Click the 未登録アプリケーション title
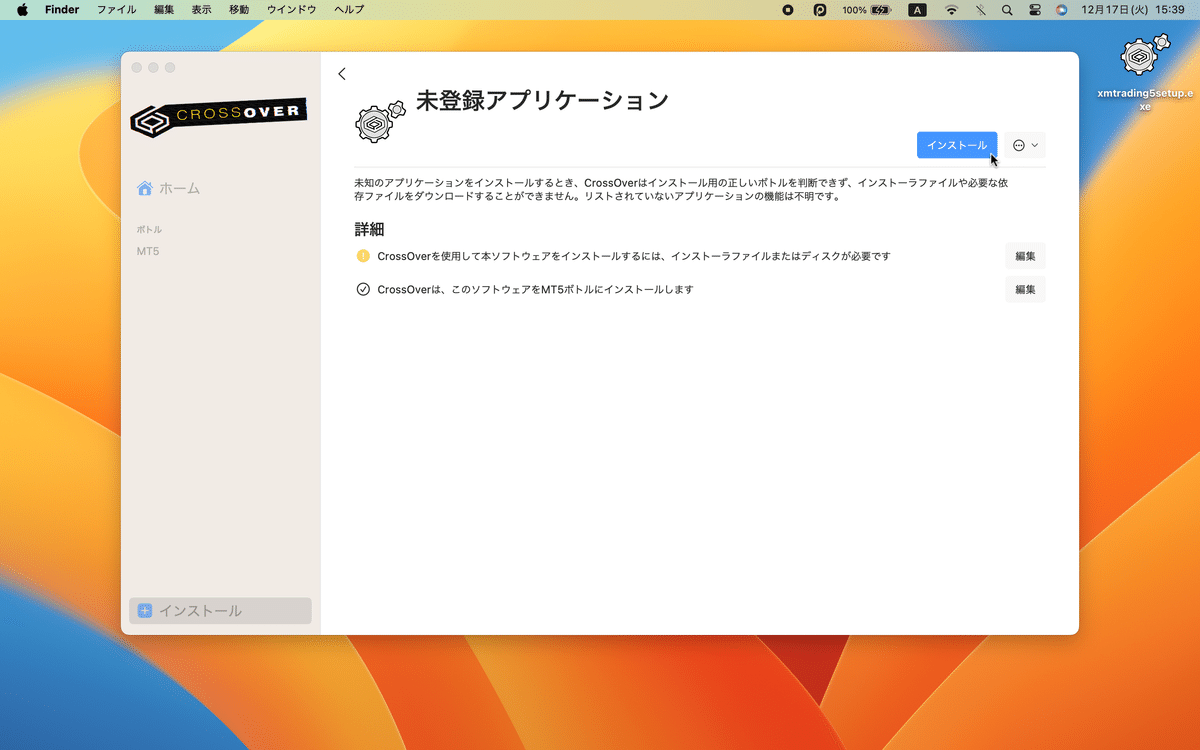 pyautogui.click(x=542, y=101)
